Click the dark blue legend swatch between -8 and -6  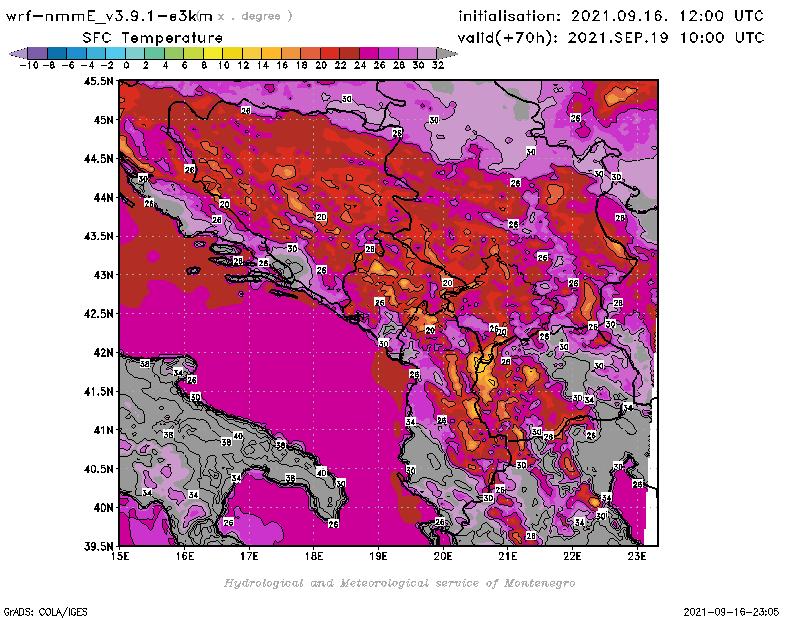point(57,53)
